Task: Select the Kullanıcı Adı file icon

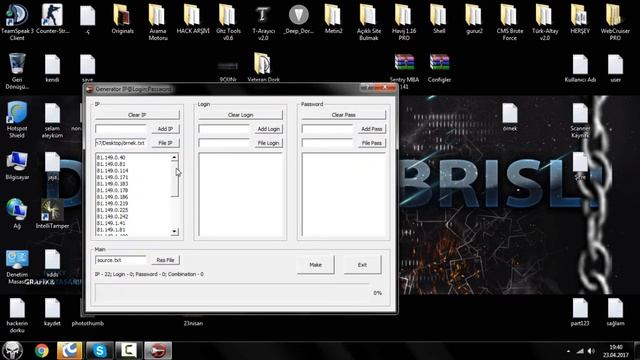Action: point(580,68)
